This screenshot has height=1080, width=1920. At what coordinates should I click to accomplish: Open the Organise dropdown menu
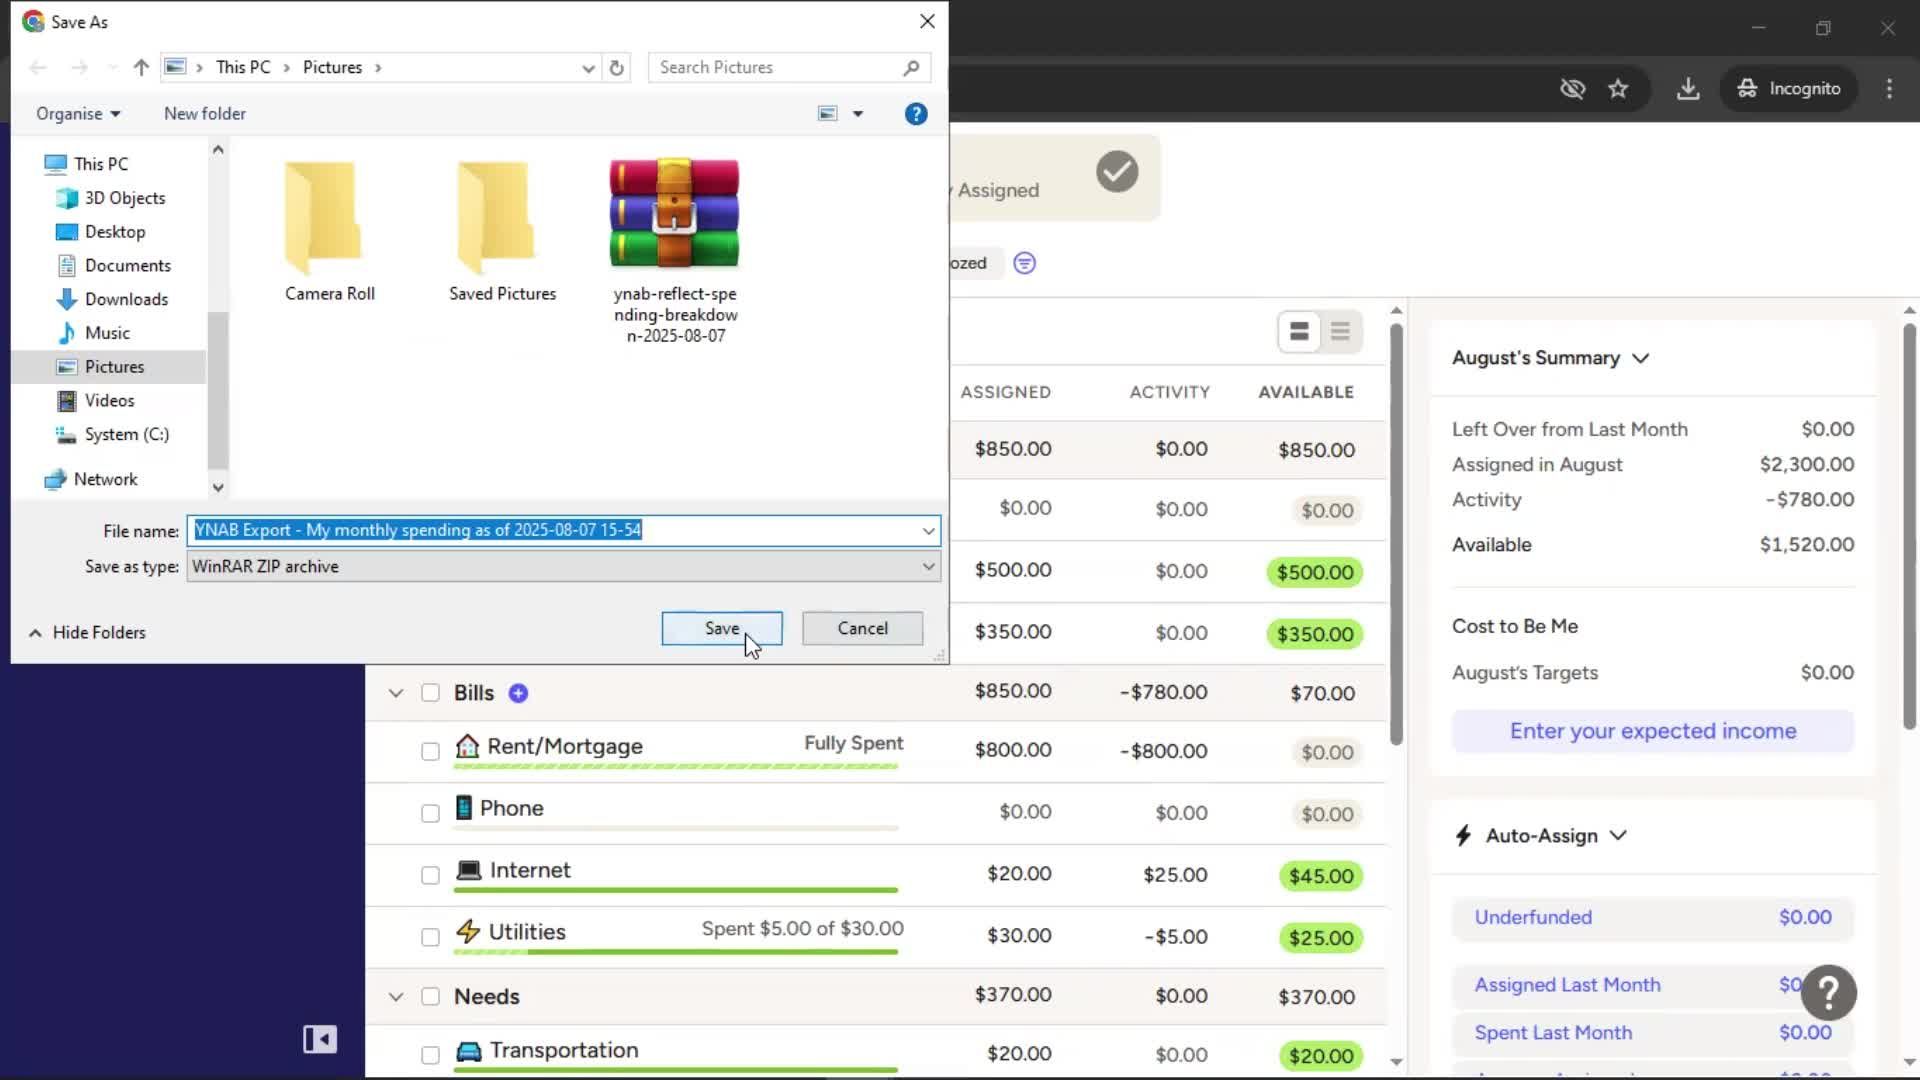pos(78,114)
